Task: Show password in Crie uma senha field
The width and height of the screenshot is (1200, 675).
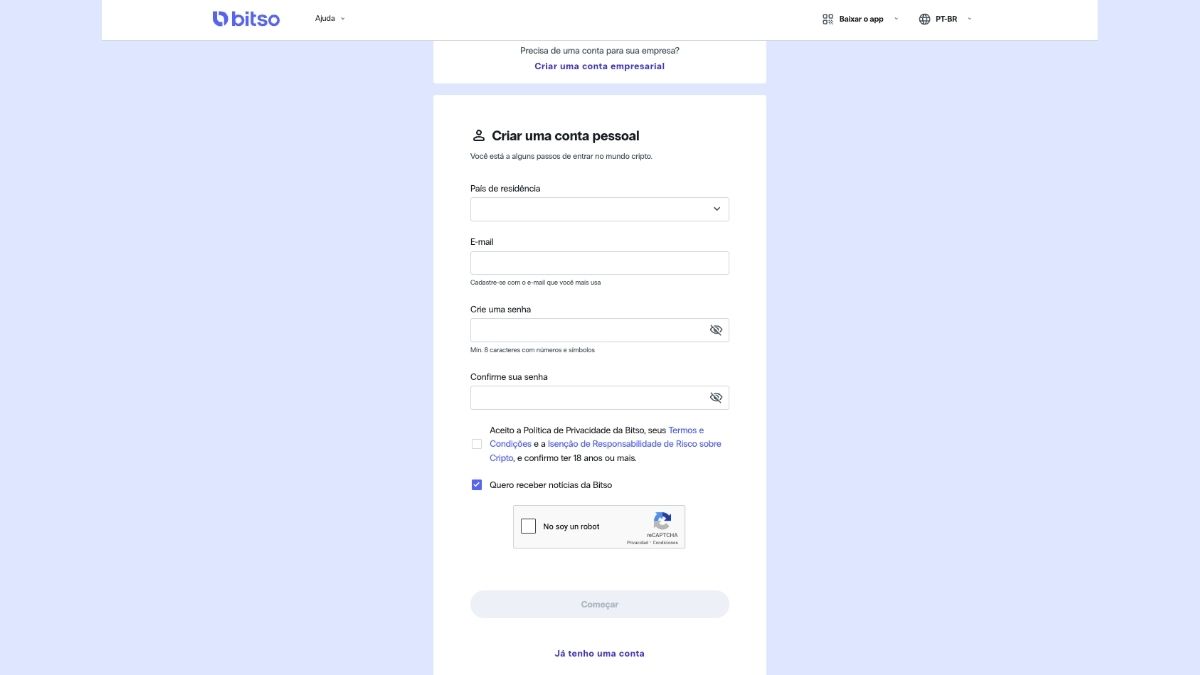Action: 716,330
